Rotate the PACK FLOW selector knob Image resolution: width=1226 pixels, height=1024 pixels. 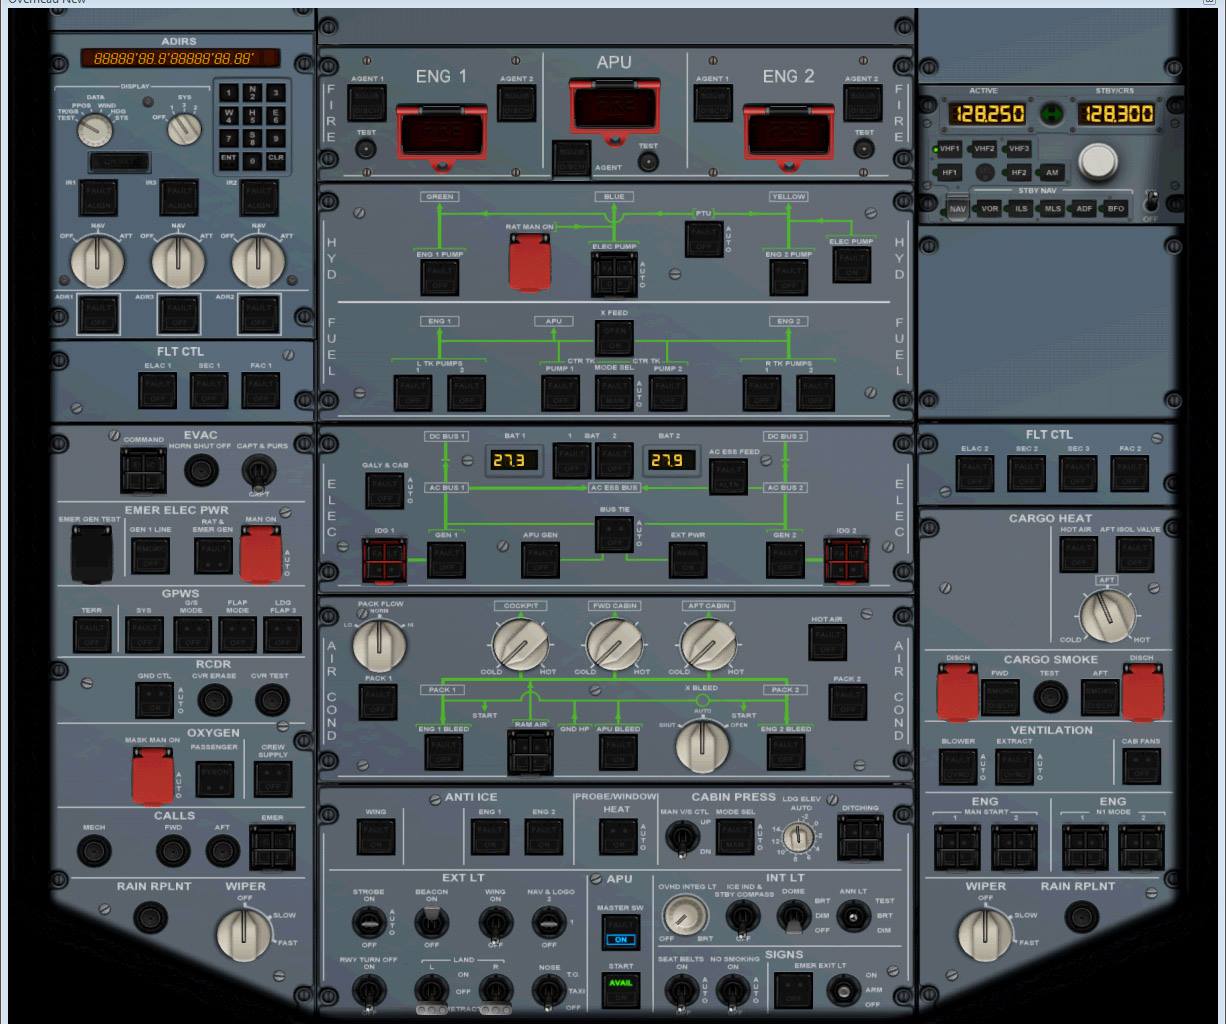point(379,644)
